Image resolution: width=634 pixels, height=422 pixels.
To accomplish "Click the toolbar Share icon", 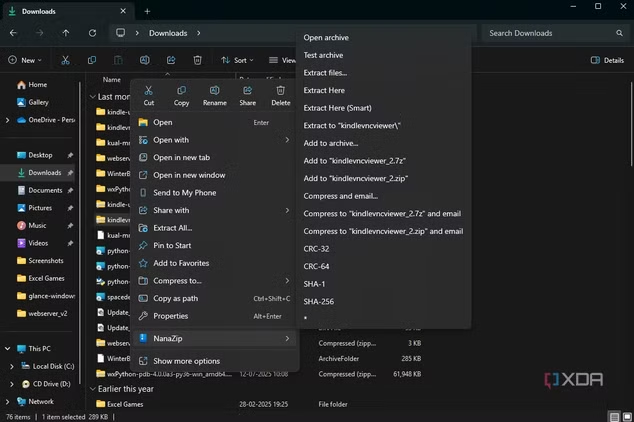I will pos(171,60).
